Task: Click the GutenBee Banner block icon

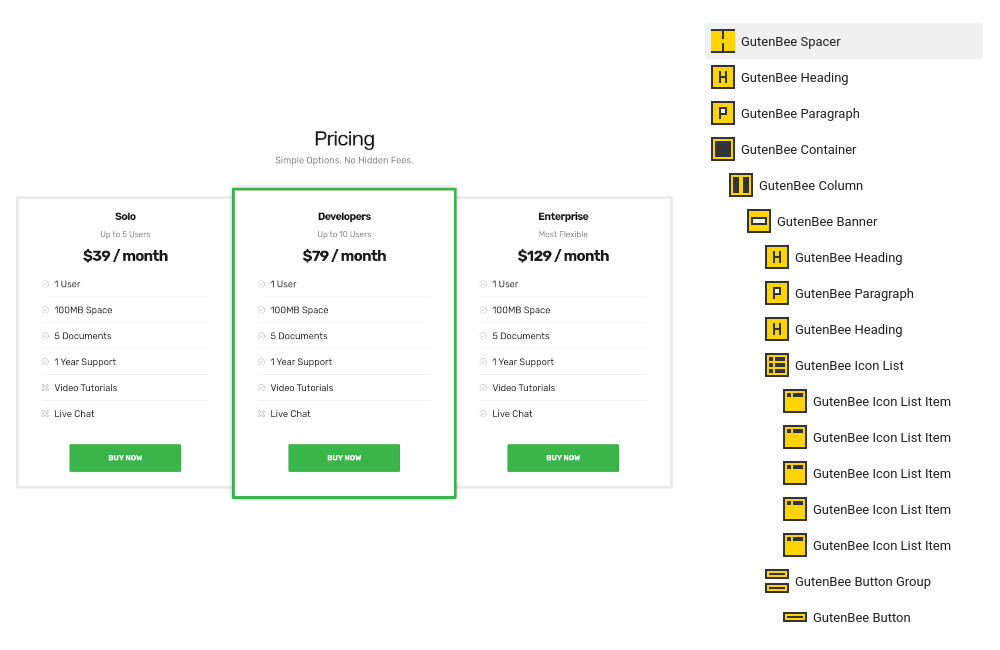Action: [x=758, y=221]
